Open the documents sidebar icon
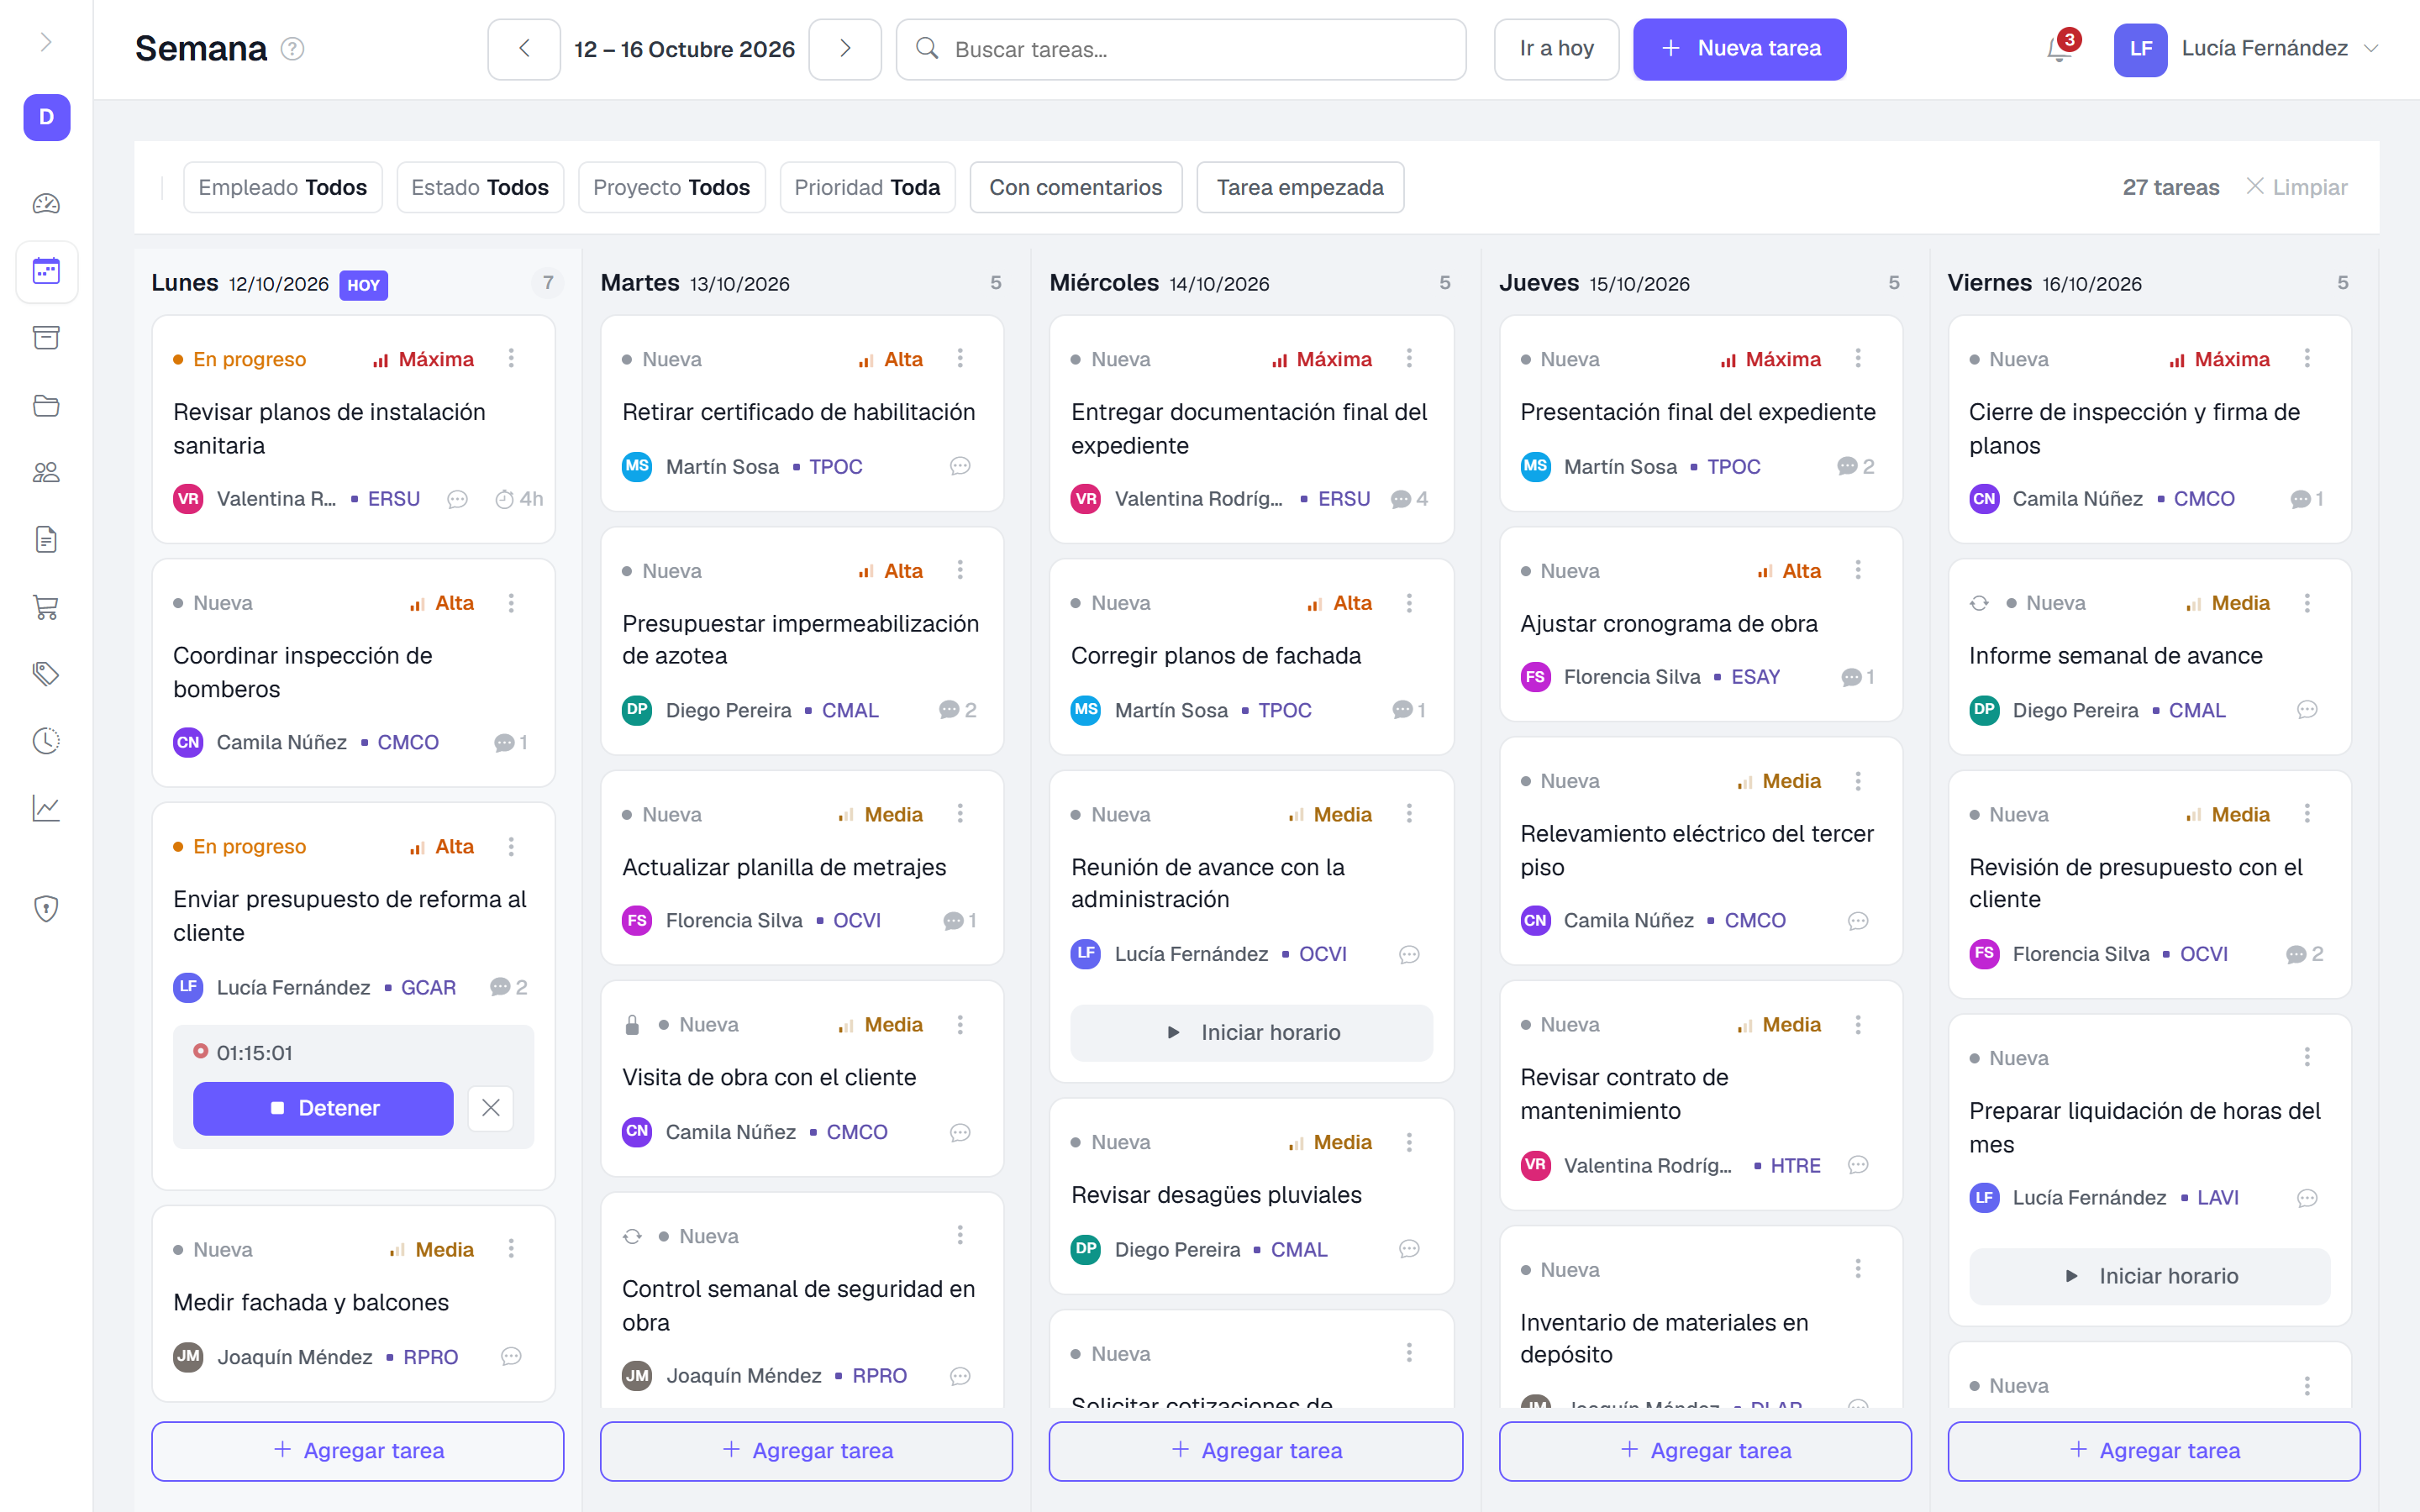This screenshot has height=1512, width=2420. click(46, 540)
